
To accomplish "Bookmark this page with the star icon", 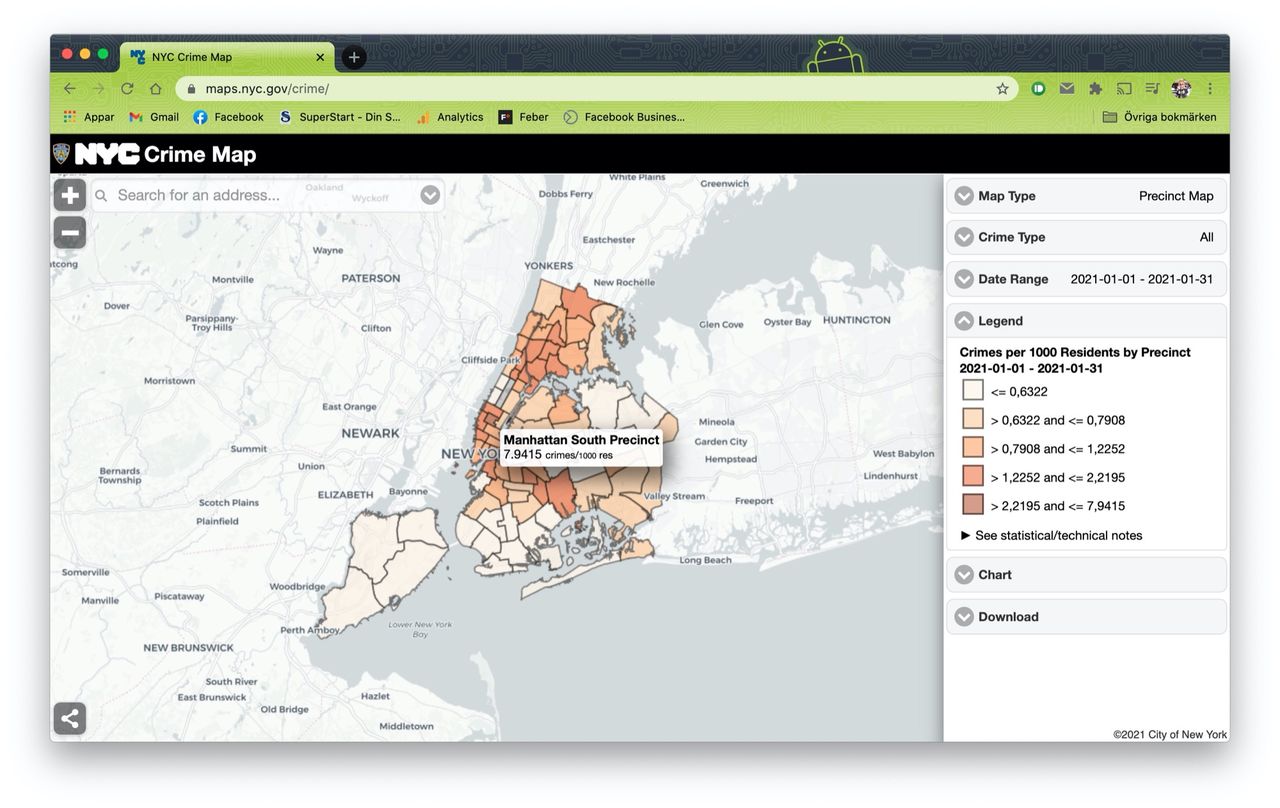I will point(1002,88).
